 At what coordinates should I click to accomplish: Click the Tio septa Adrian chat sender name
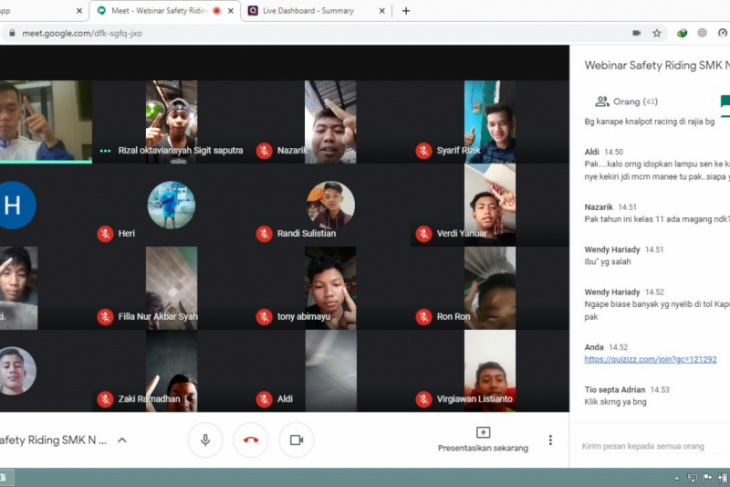click(x=615, y=390)
